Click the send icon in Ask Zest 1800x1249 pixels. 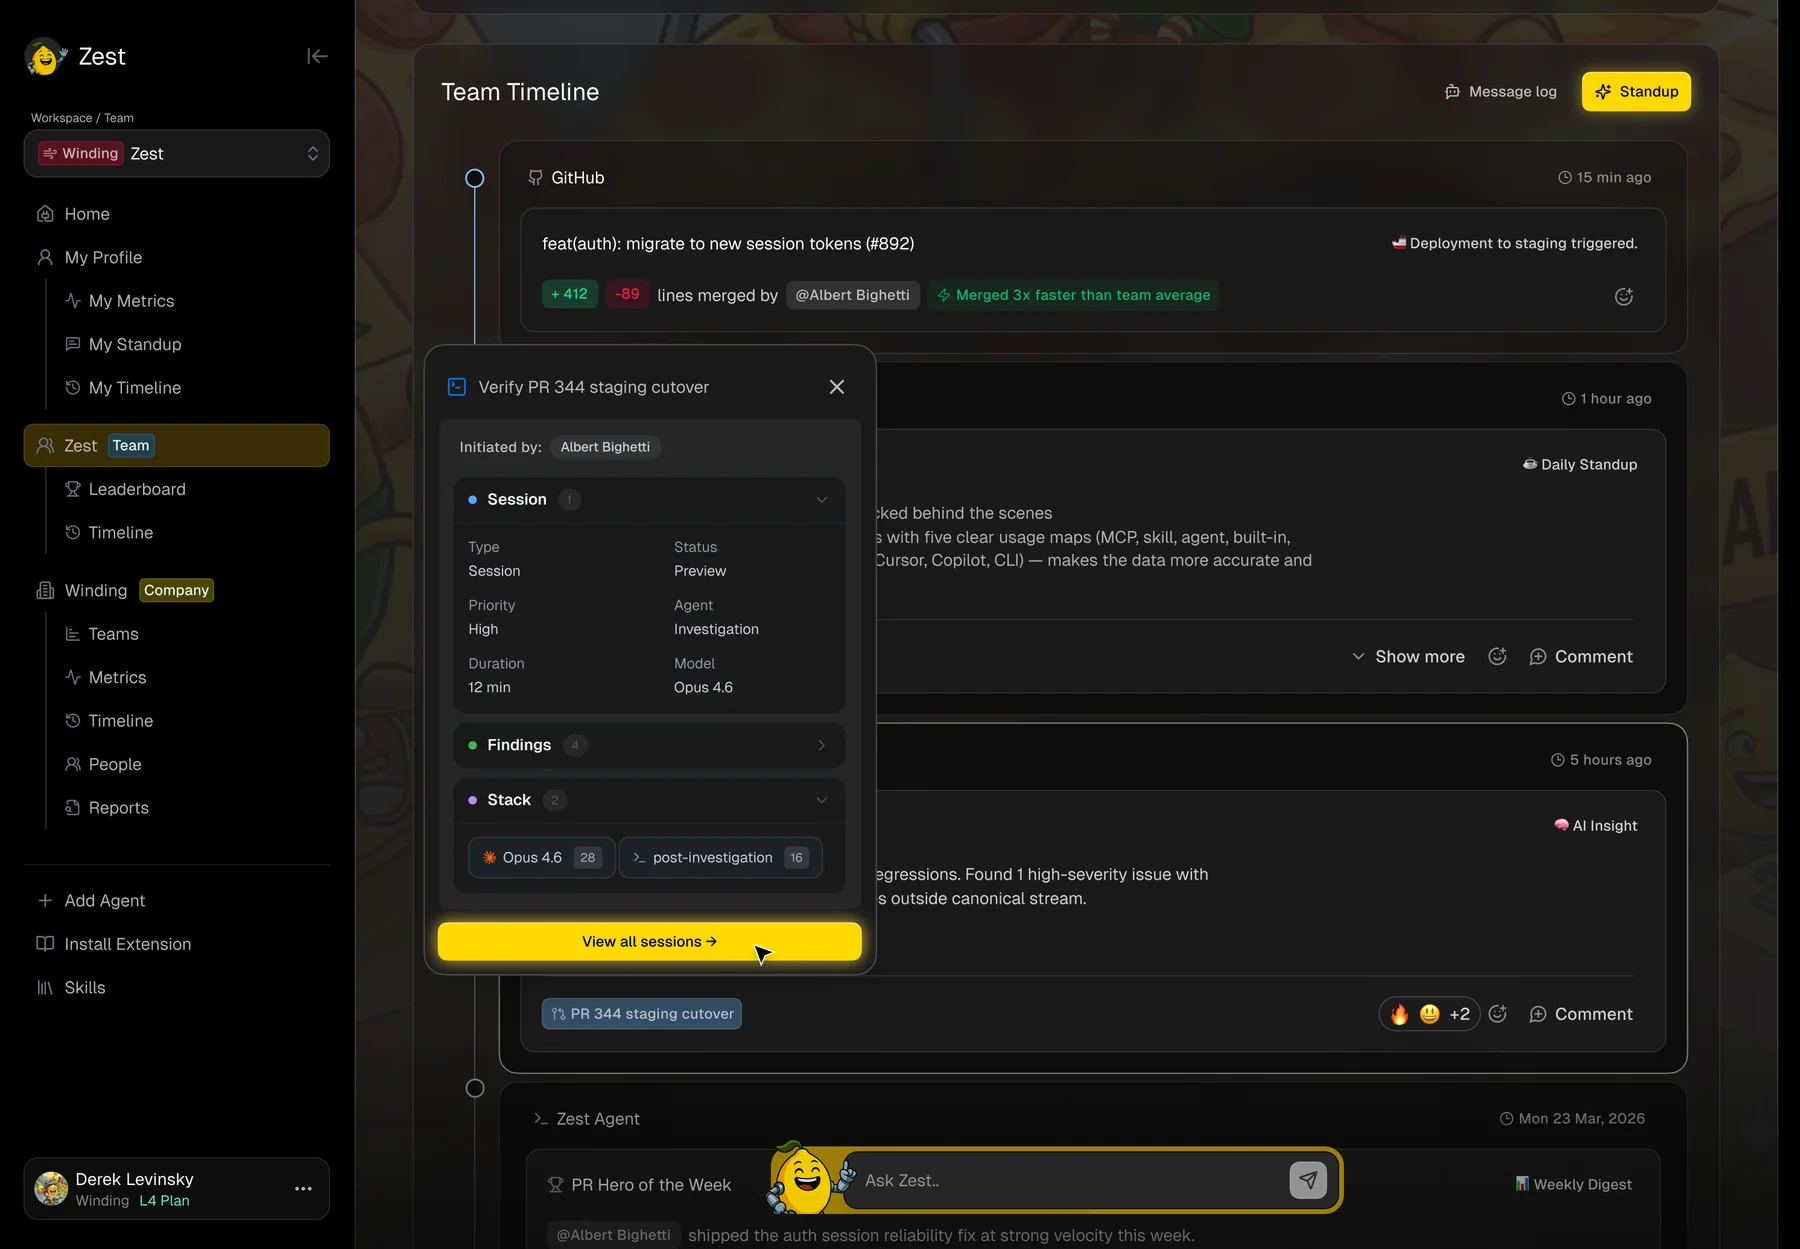click(1308, 1180)
